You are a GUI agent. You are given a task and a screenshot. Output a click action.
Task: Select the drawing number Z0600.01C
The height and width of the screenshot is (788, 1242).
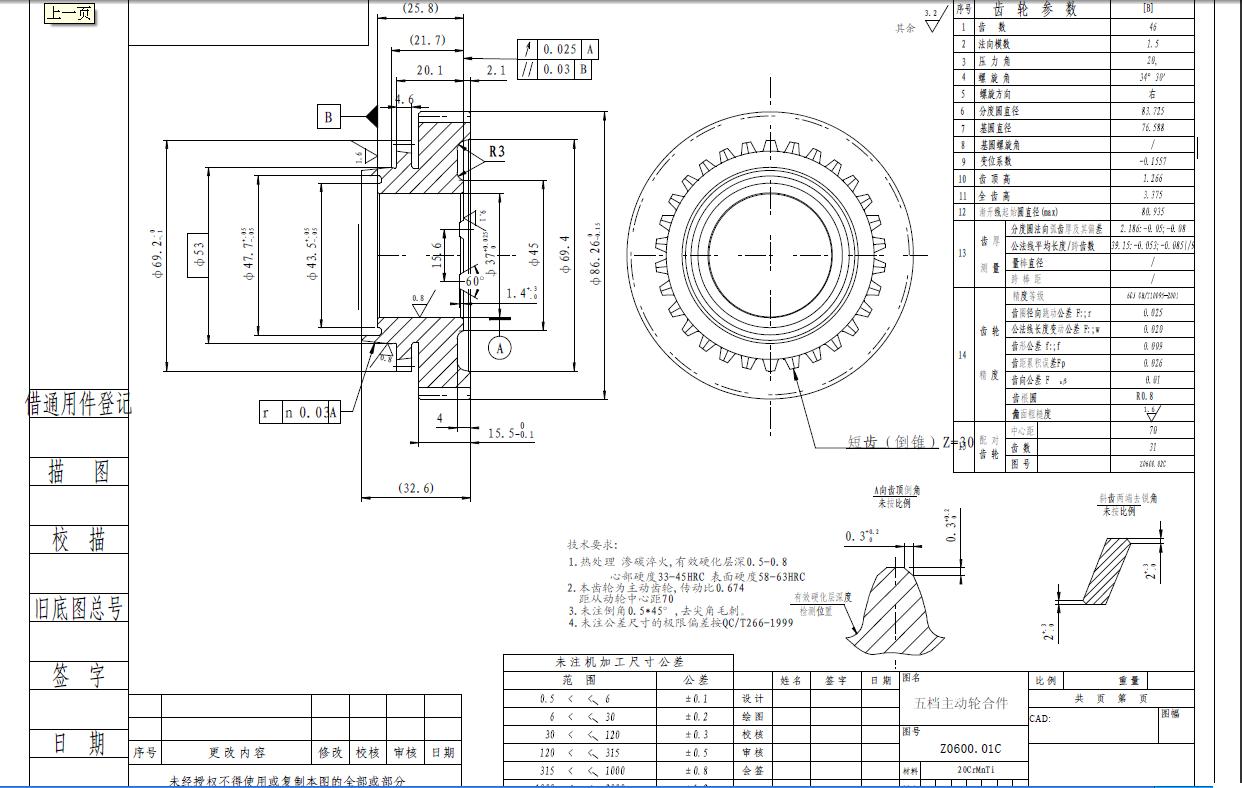[970, 749]
